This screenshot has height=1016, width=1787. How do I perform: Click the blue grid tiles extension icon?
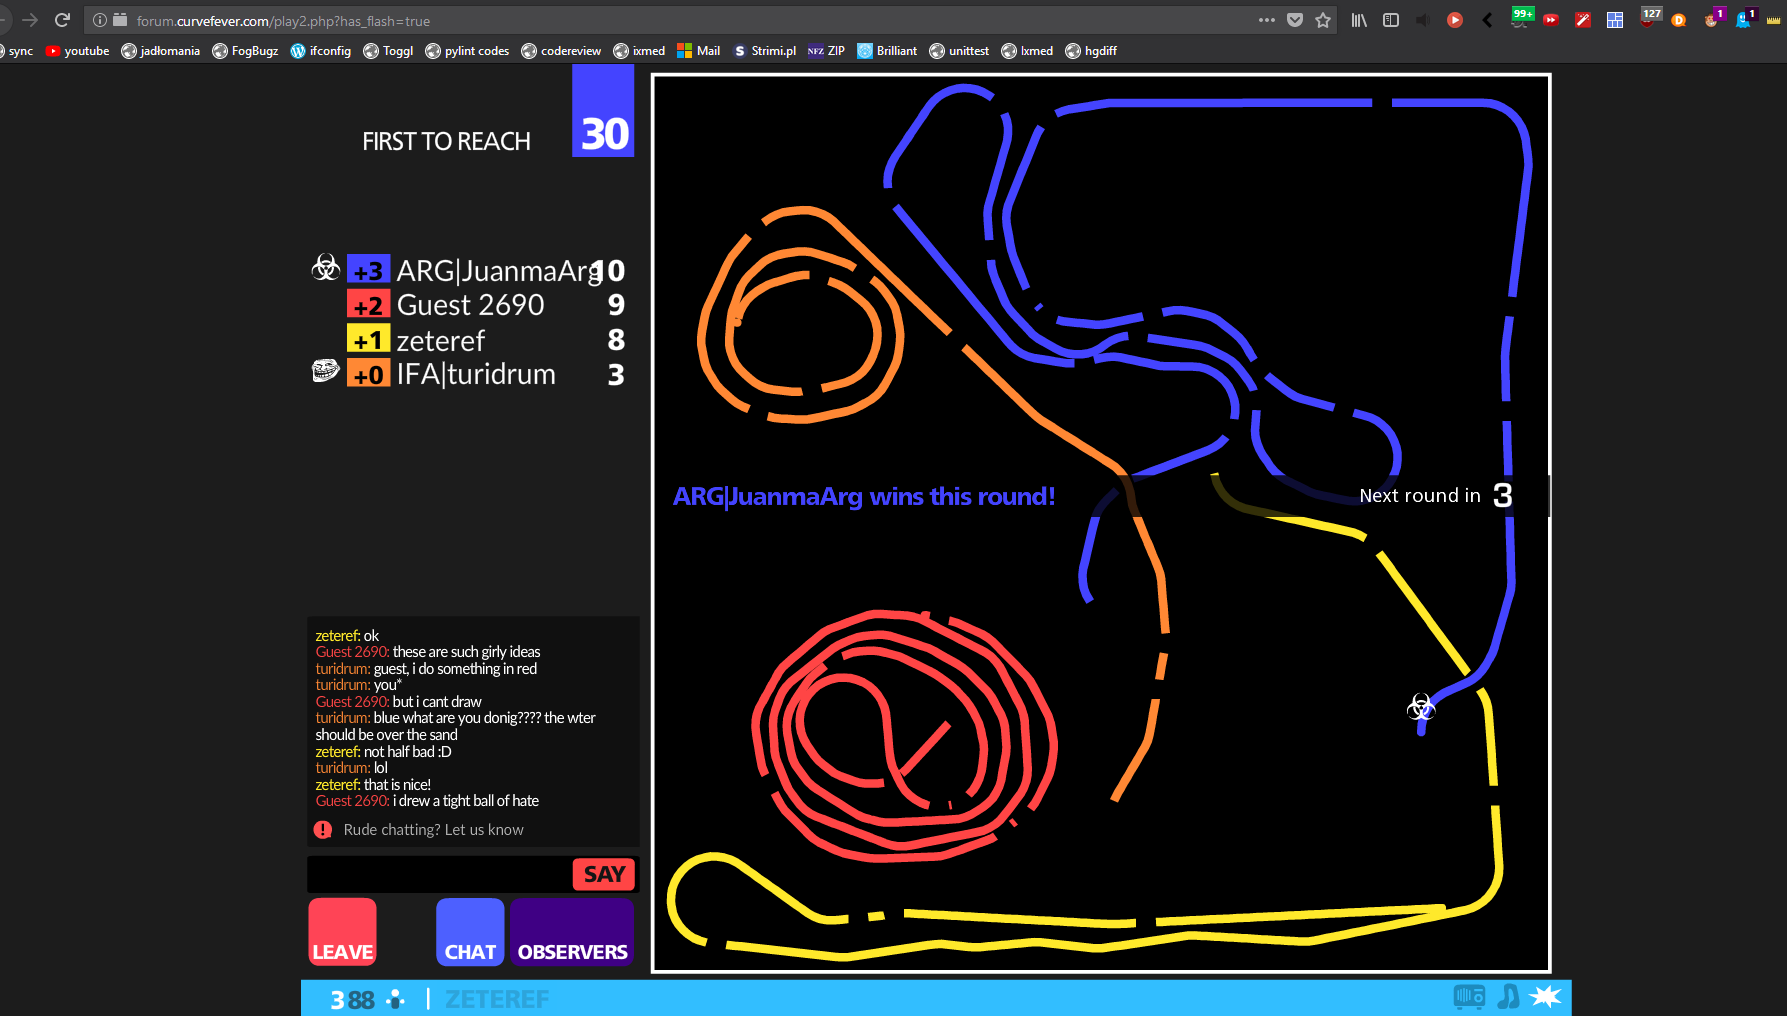(x=1615, y=20)
